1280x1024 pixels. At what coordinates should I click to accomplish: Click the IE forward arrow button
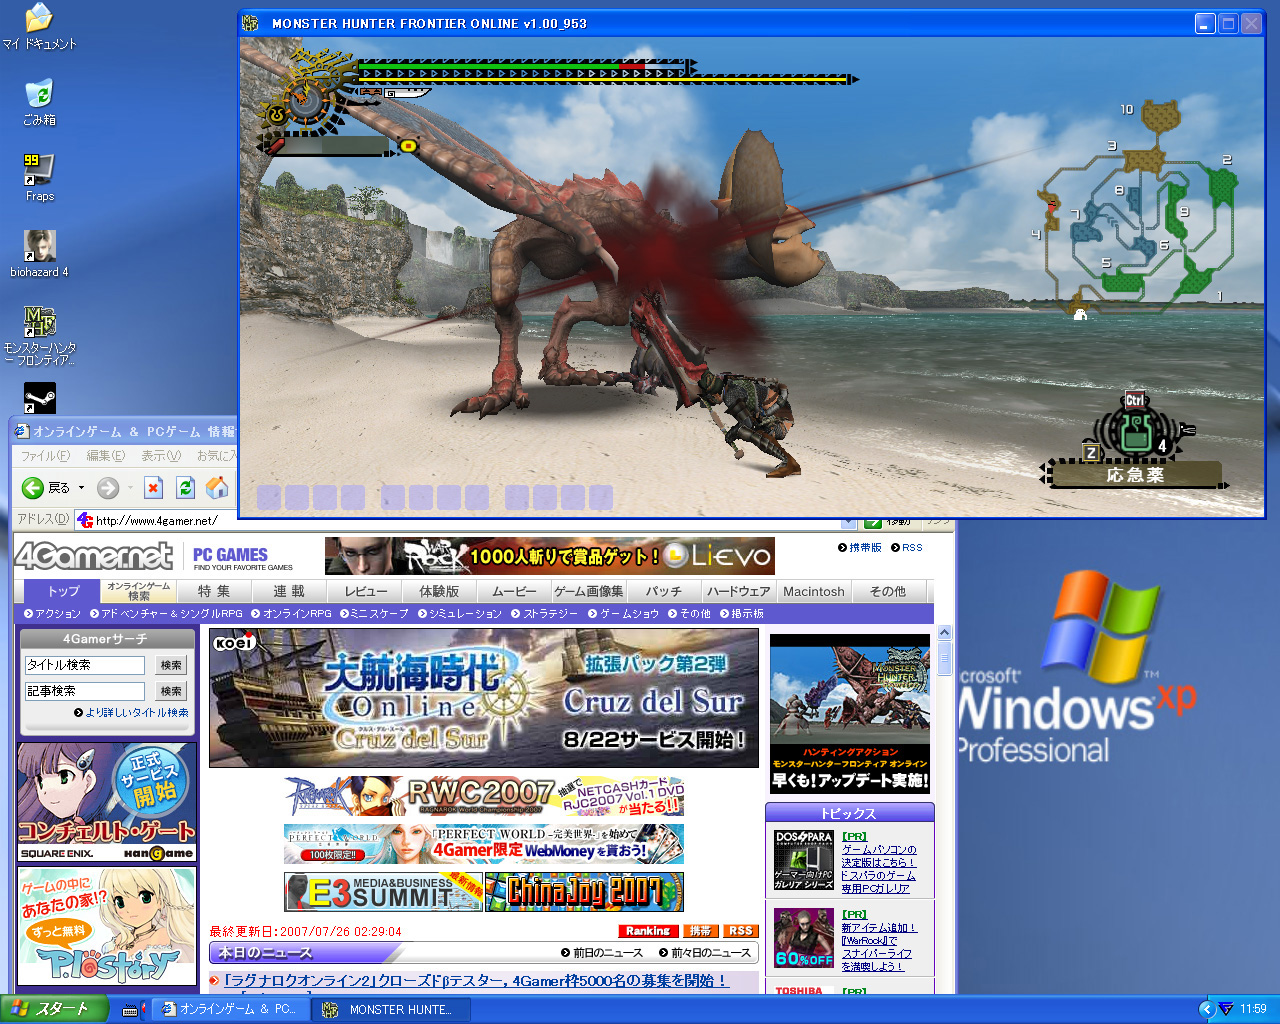[x=108, y=488]
